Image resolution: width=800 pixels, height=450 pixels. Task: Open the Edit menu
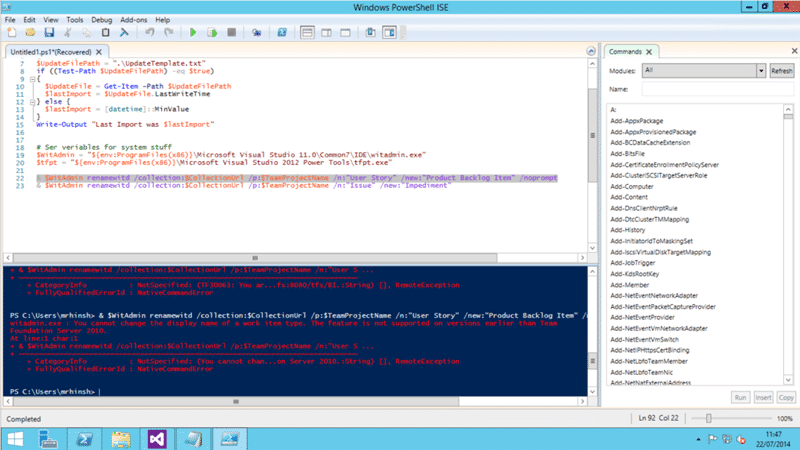coord(29,20)
